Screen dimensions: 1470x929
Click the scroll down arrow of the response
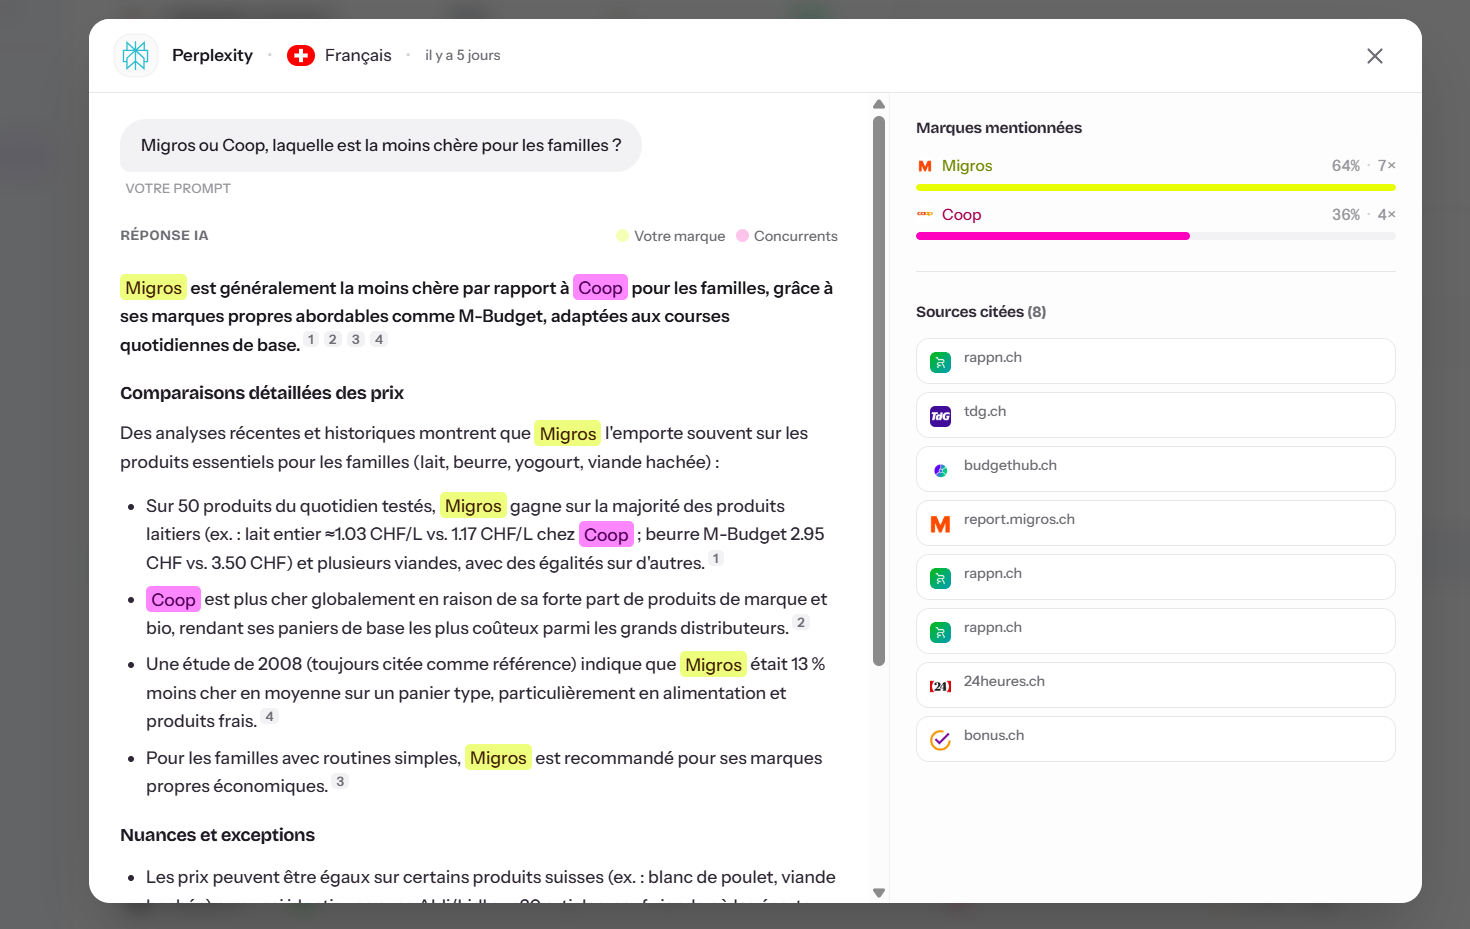click(879, 893)
